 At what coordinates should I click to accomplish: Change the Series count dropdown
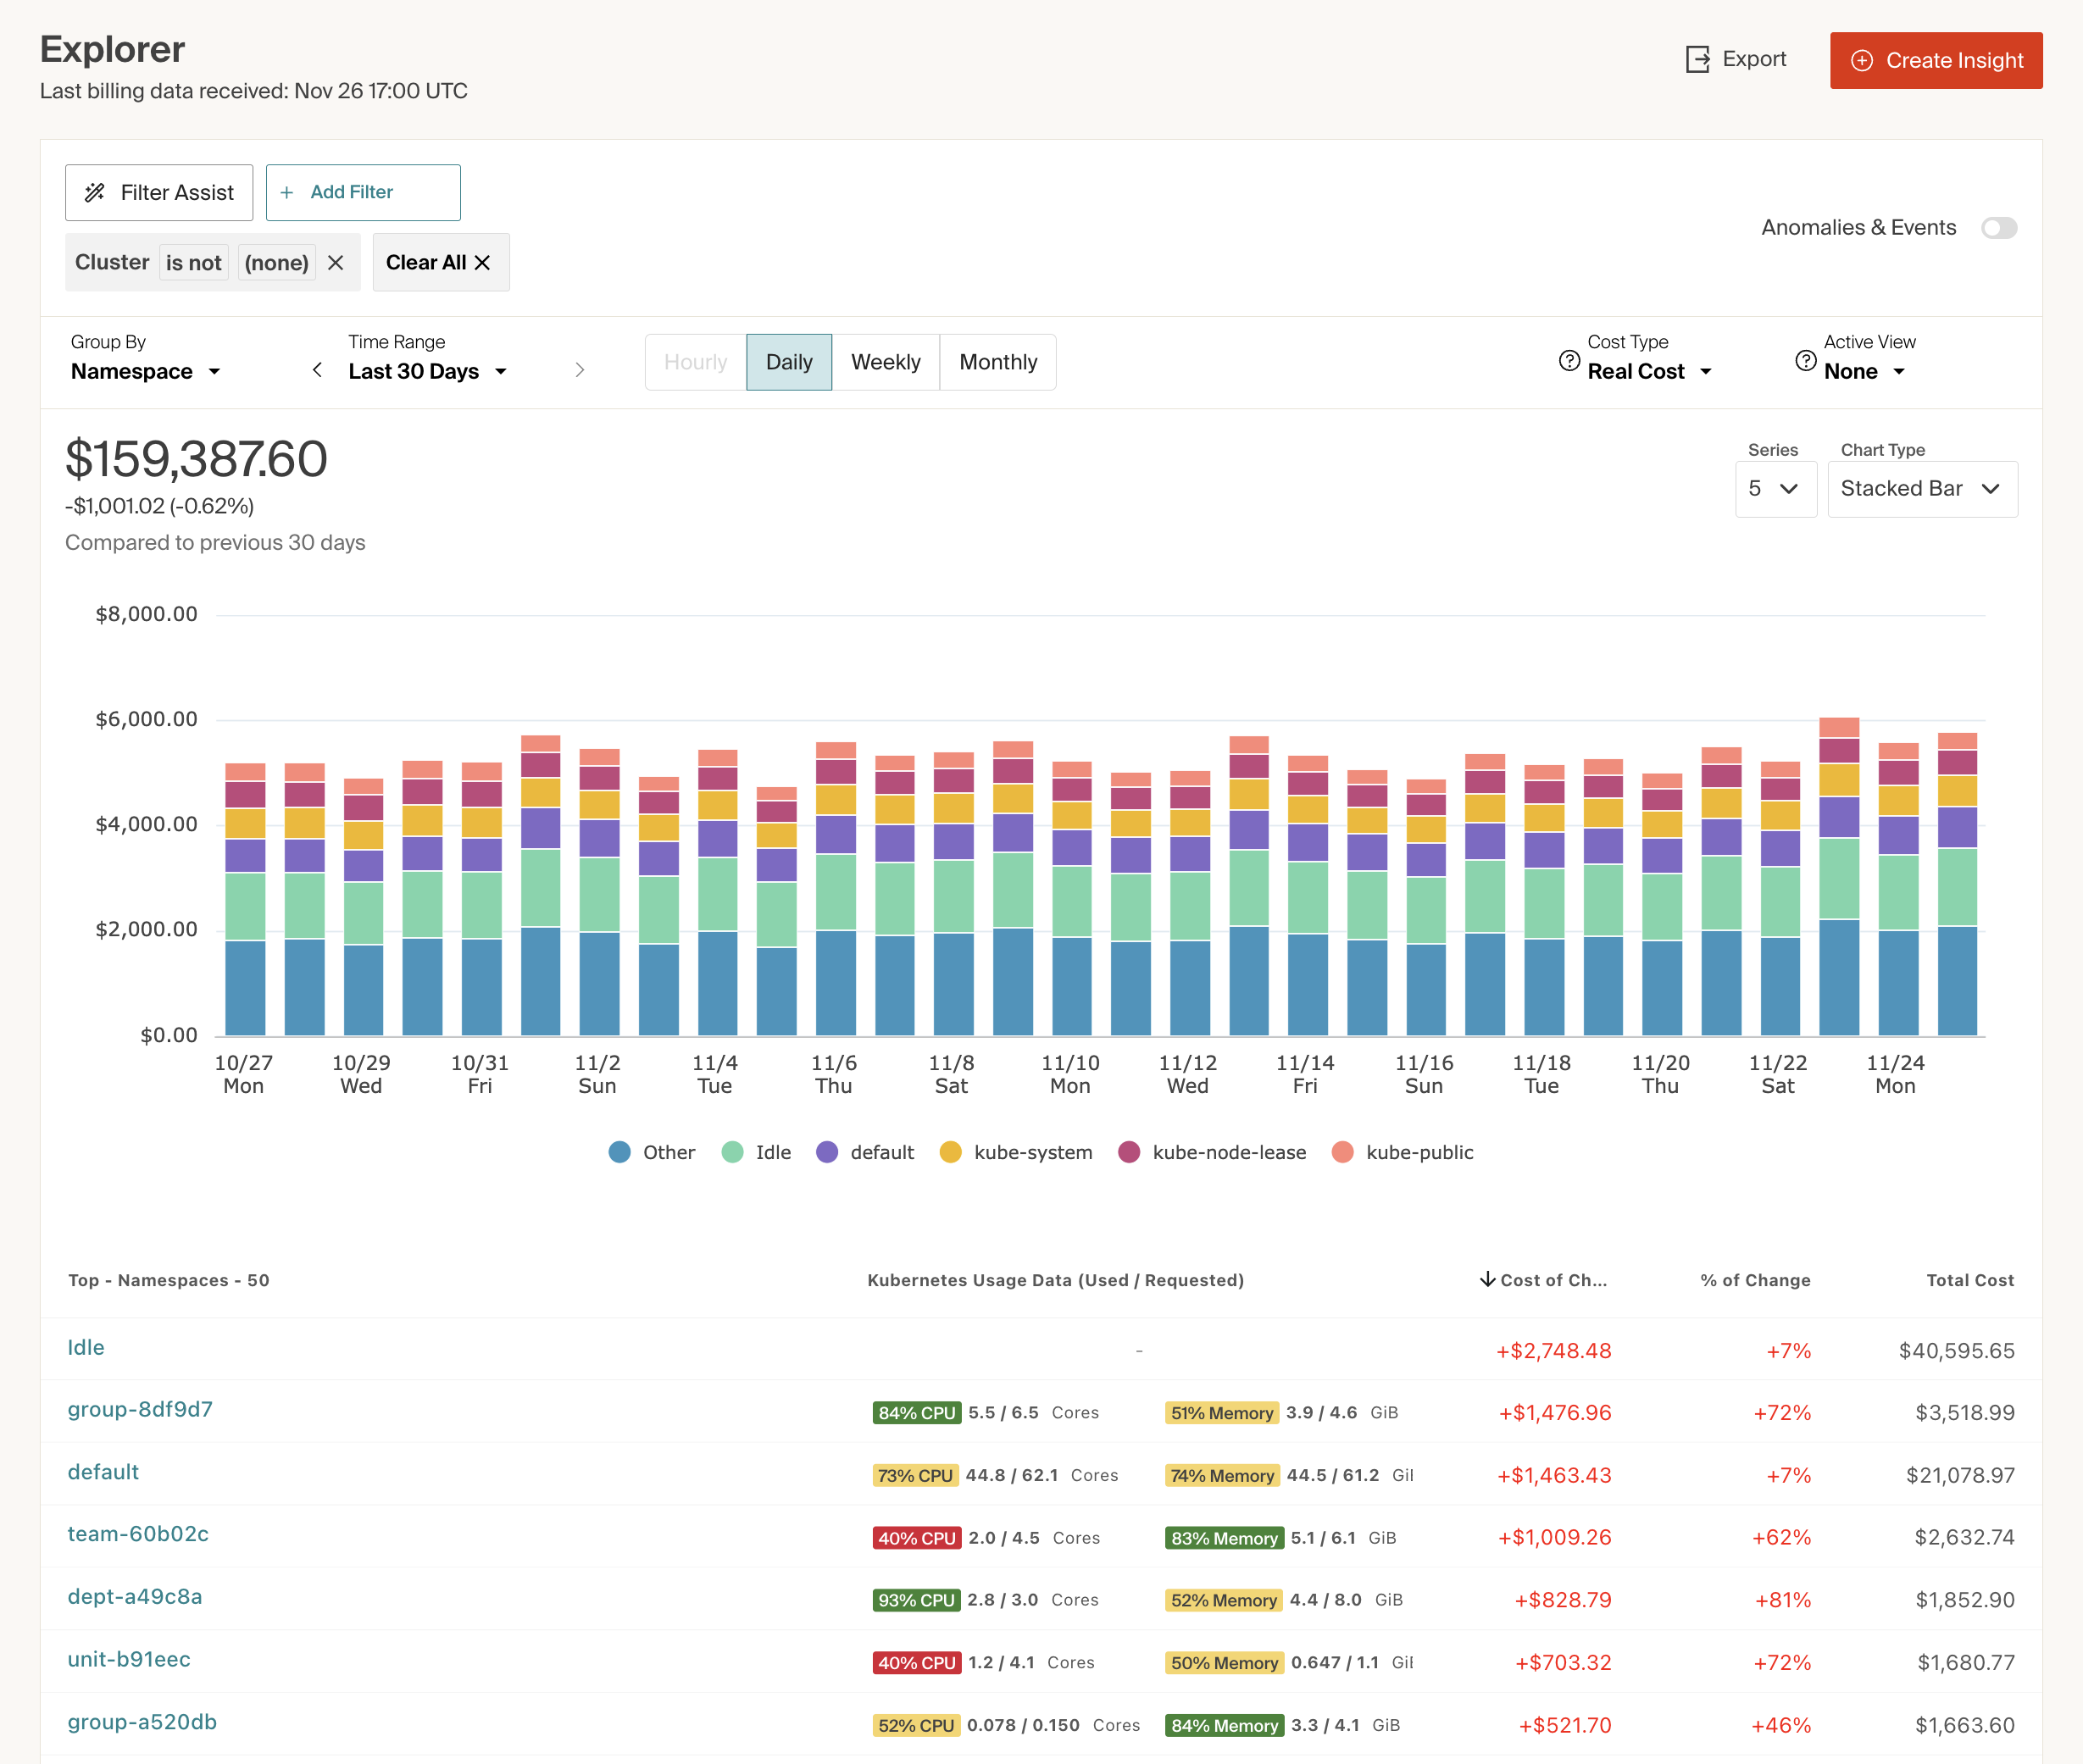point(1776,489)
